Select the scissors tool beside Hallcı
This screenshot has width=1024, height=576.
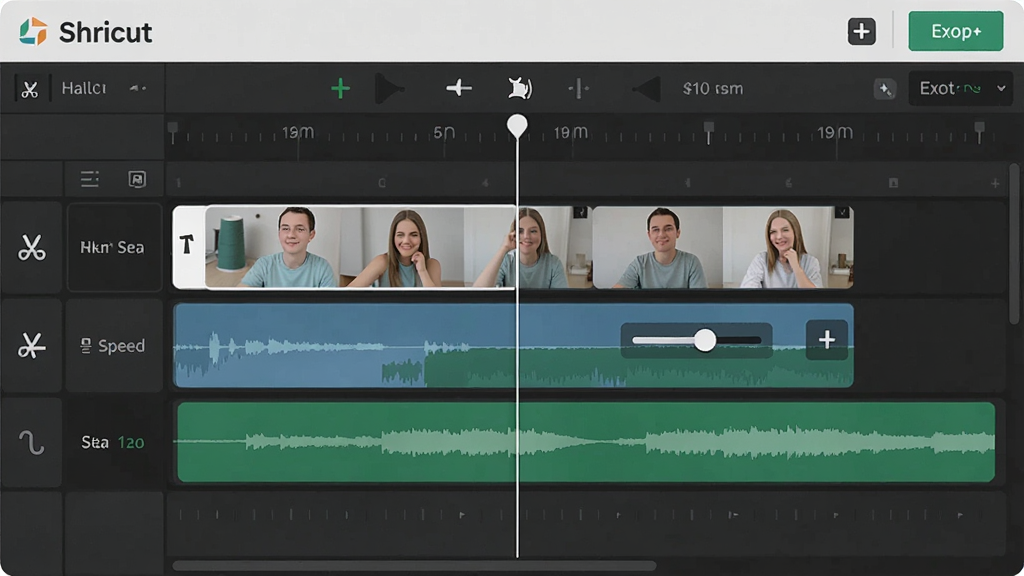(29, 89)
